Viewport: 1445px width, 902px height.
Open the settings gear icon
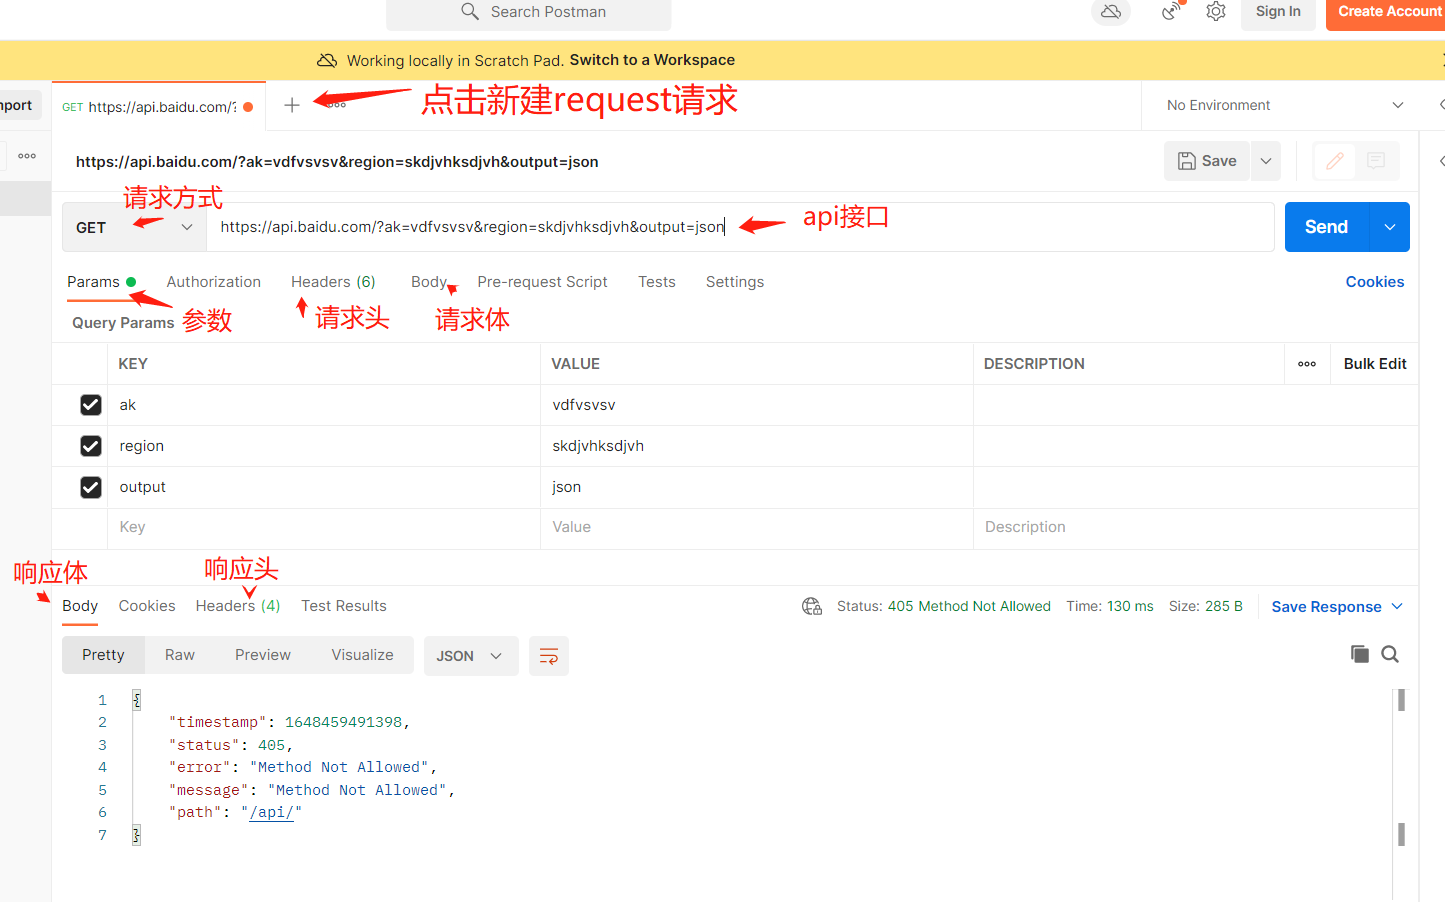click(1216, 11)
